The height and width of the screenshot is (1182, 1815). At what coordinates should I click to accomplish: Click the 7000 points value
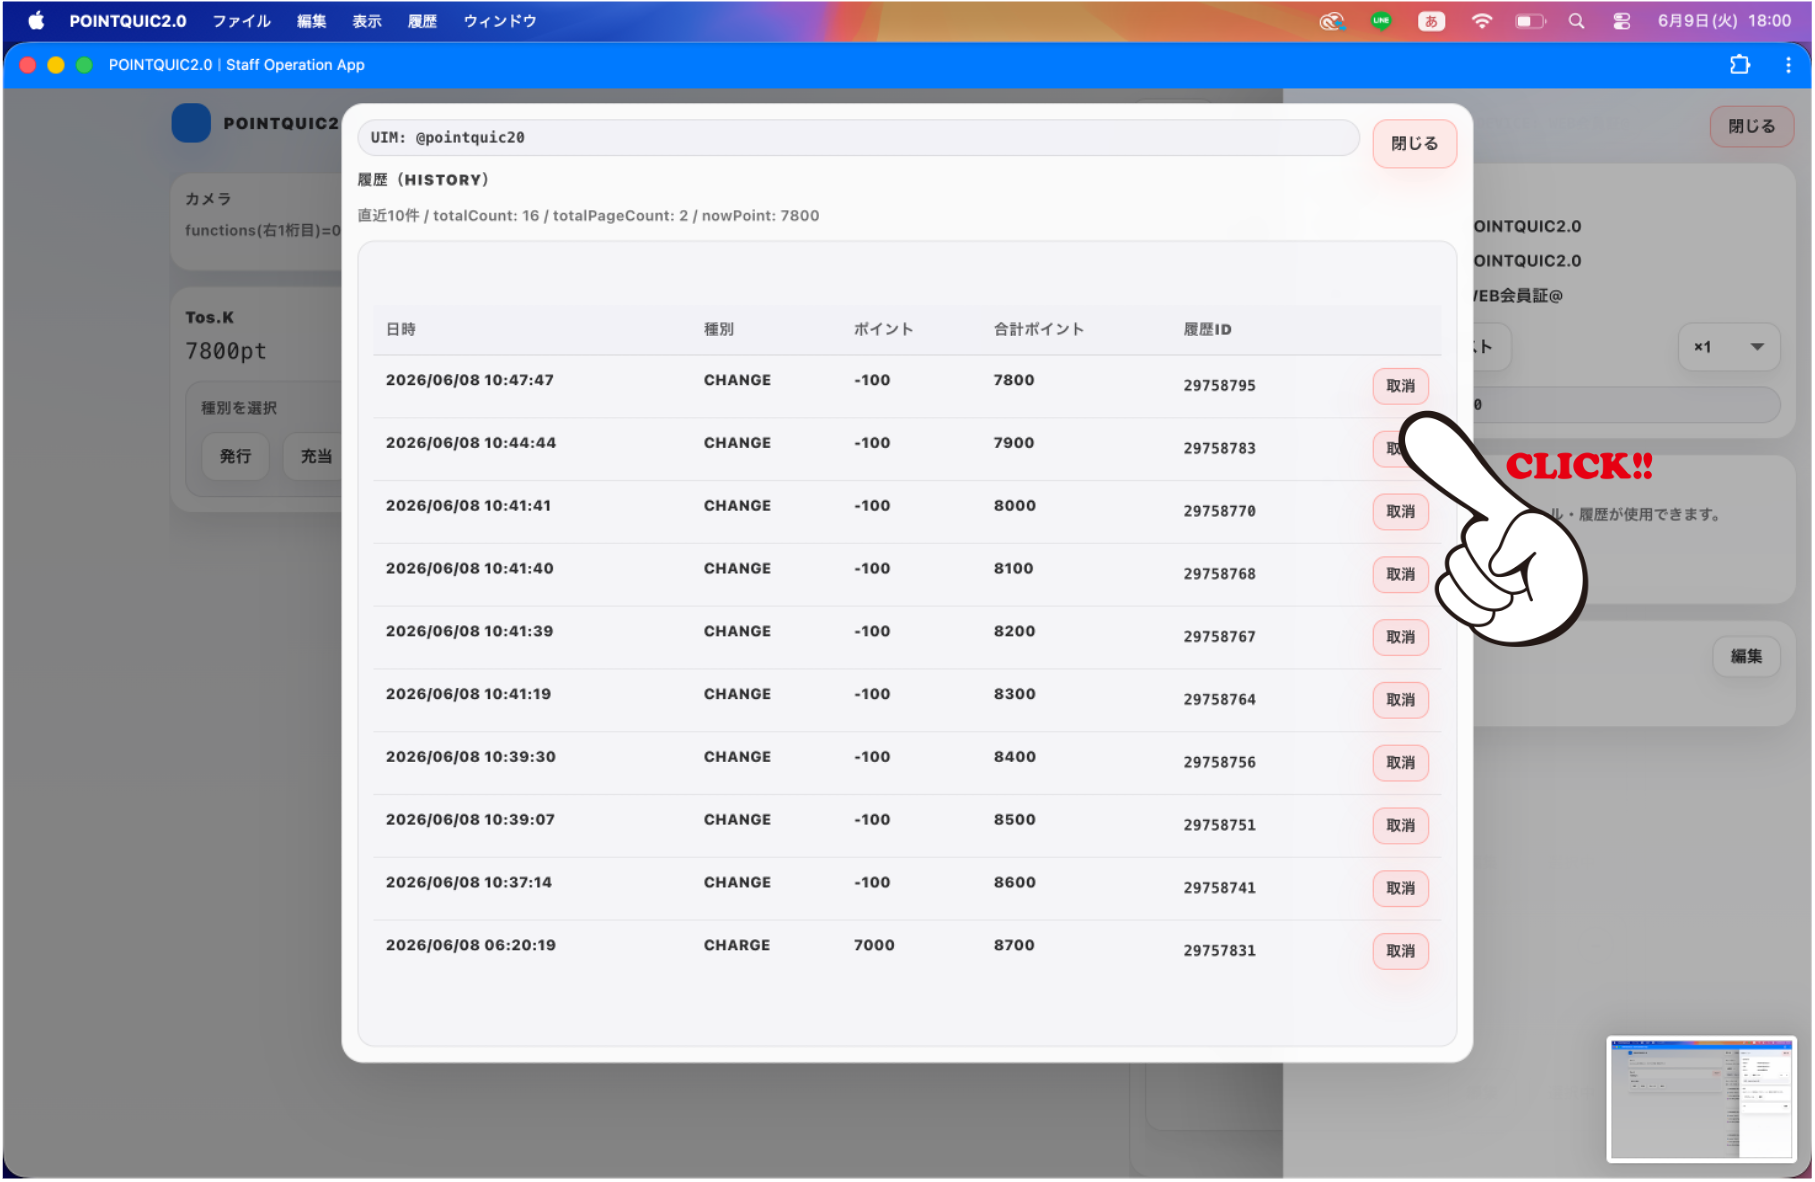[x=874, y=945]
